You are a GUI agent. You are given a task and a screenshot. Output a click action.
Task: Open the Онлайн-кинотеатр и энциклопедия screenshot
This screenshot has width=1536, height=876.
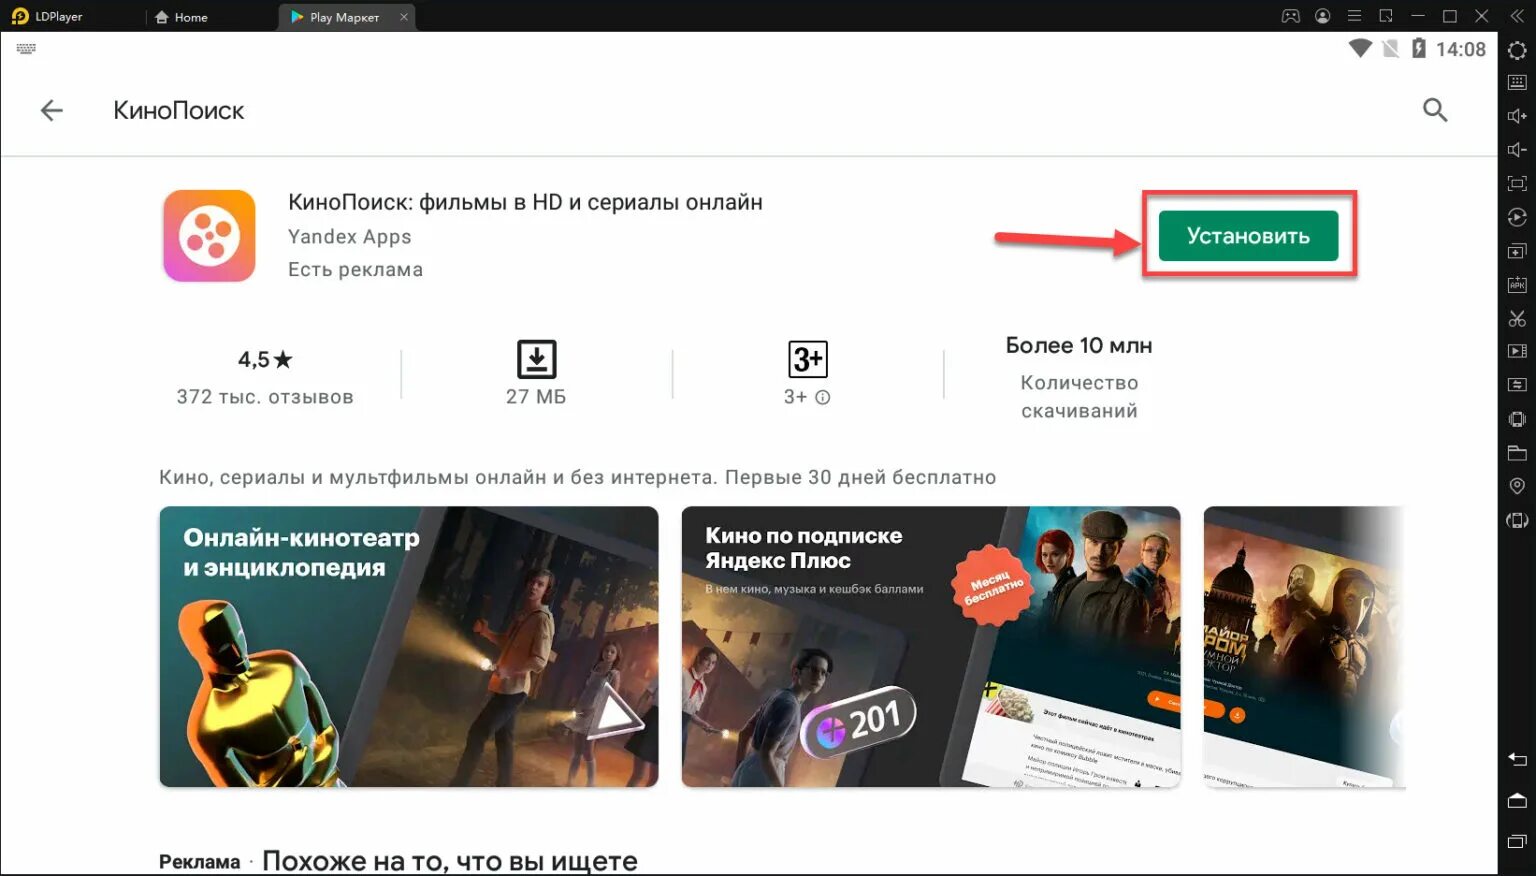click(x=409, y=646)
